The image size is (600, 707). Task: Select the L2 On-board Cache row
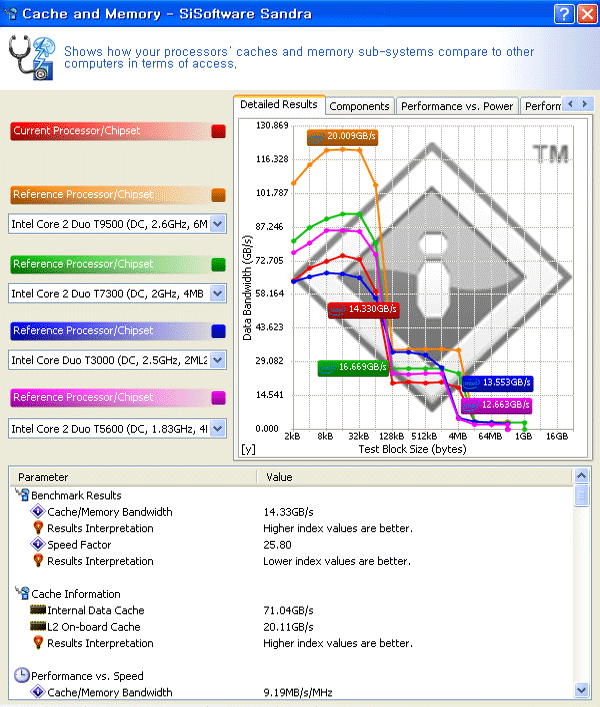pyautogui.click(x=291, y=627)
